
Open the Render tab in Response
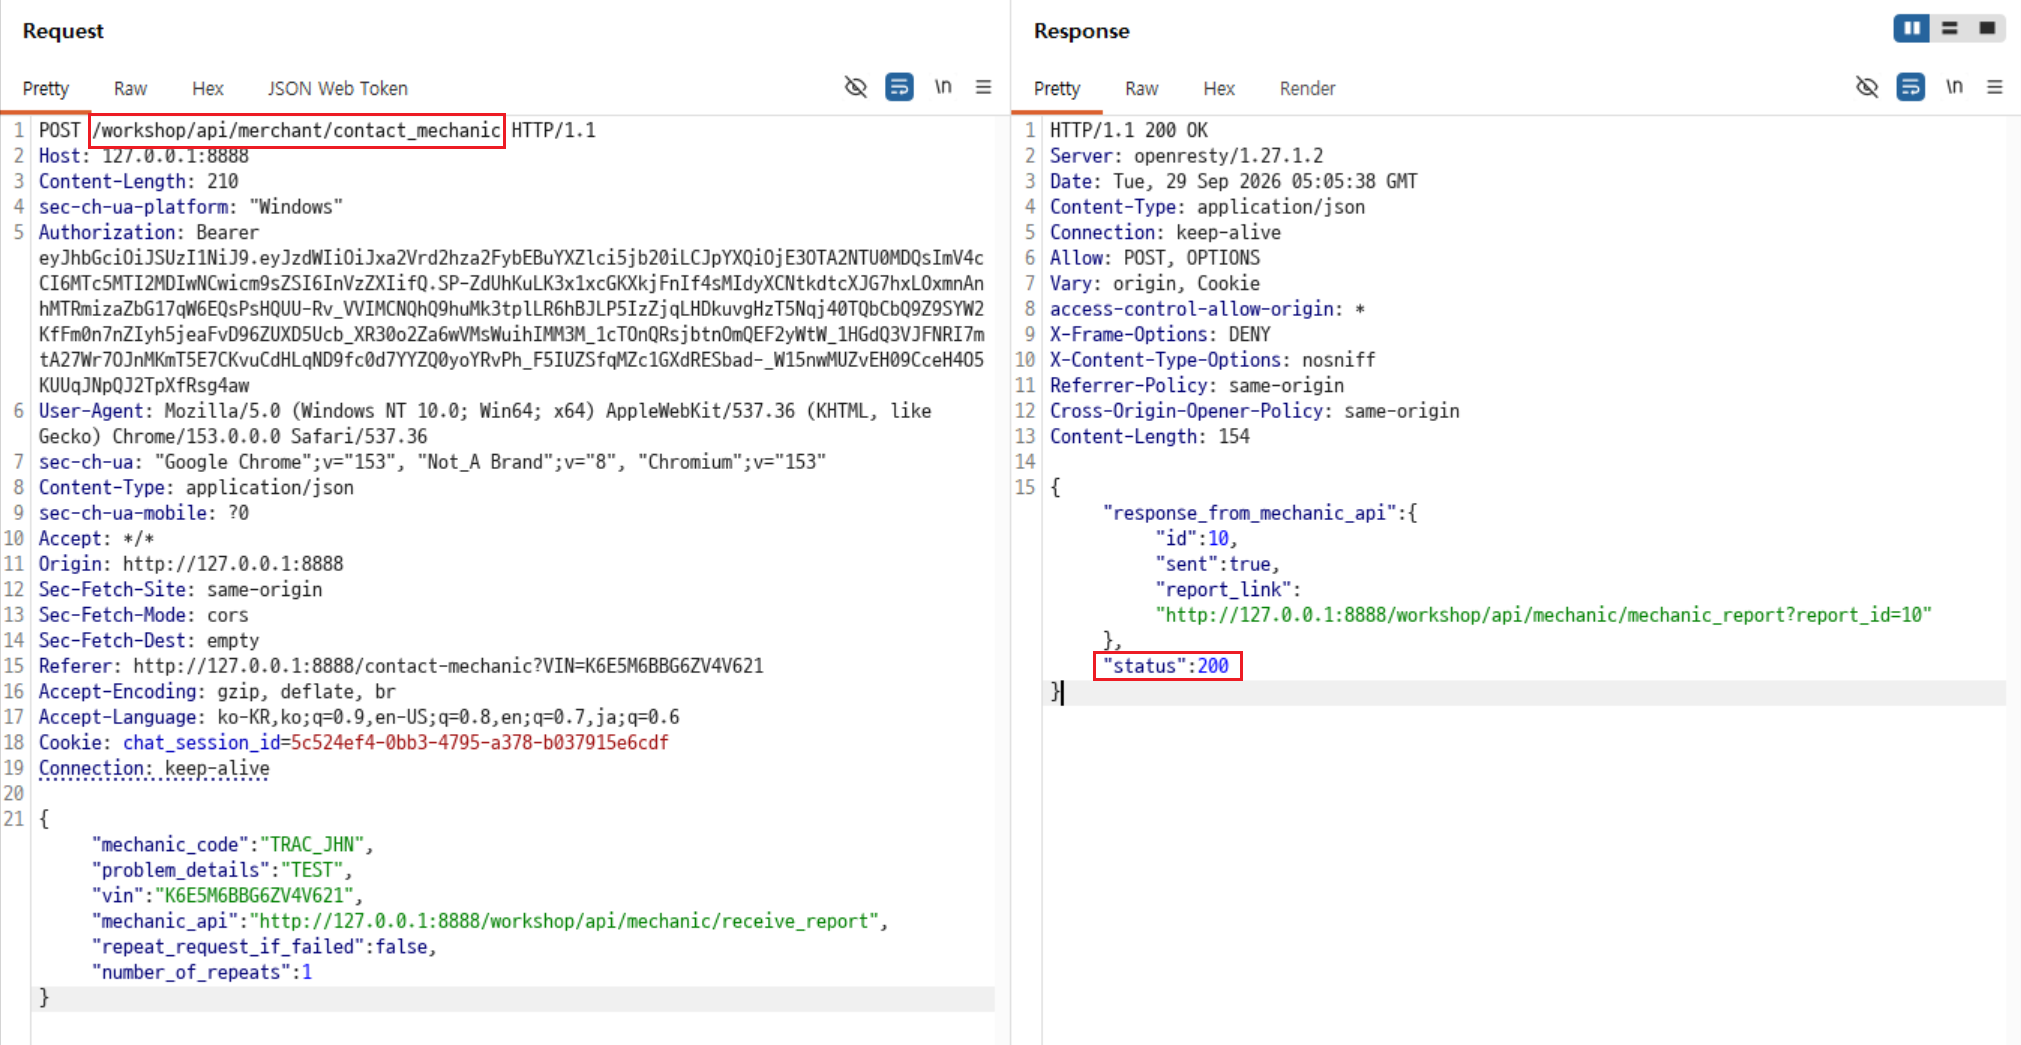[x=1307, y=89]
